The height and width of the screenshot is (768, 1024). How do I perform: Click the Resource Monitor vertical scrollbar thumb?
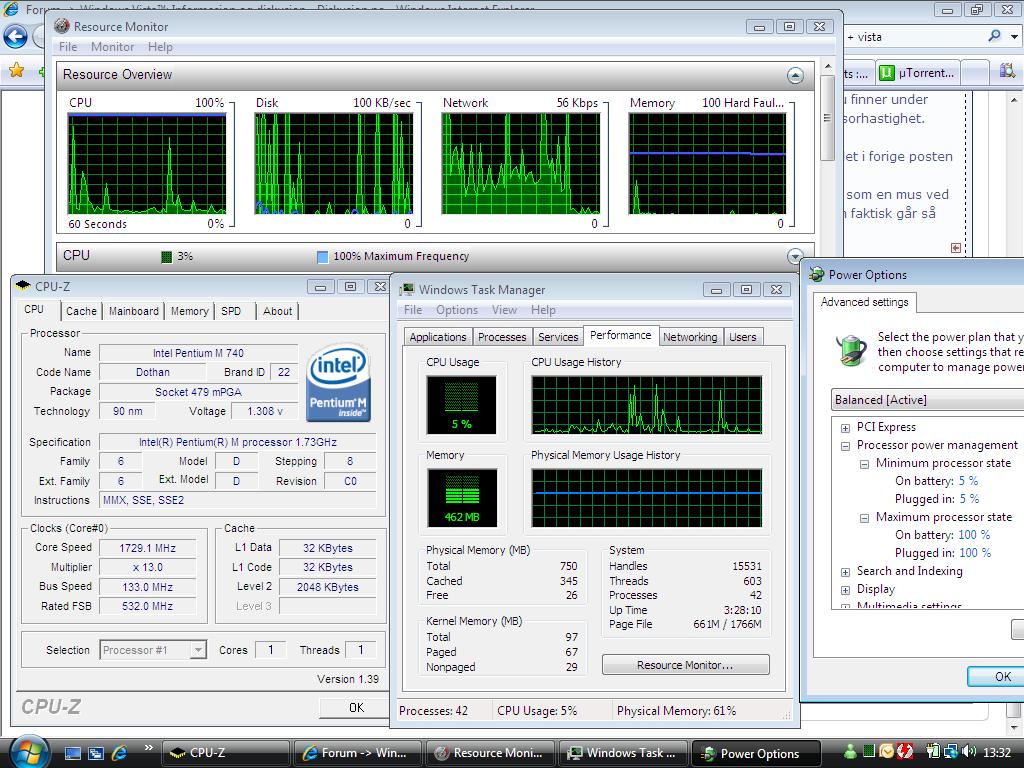coord(827,118)
